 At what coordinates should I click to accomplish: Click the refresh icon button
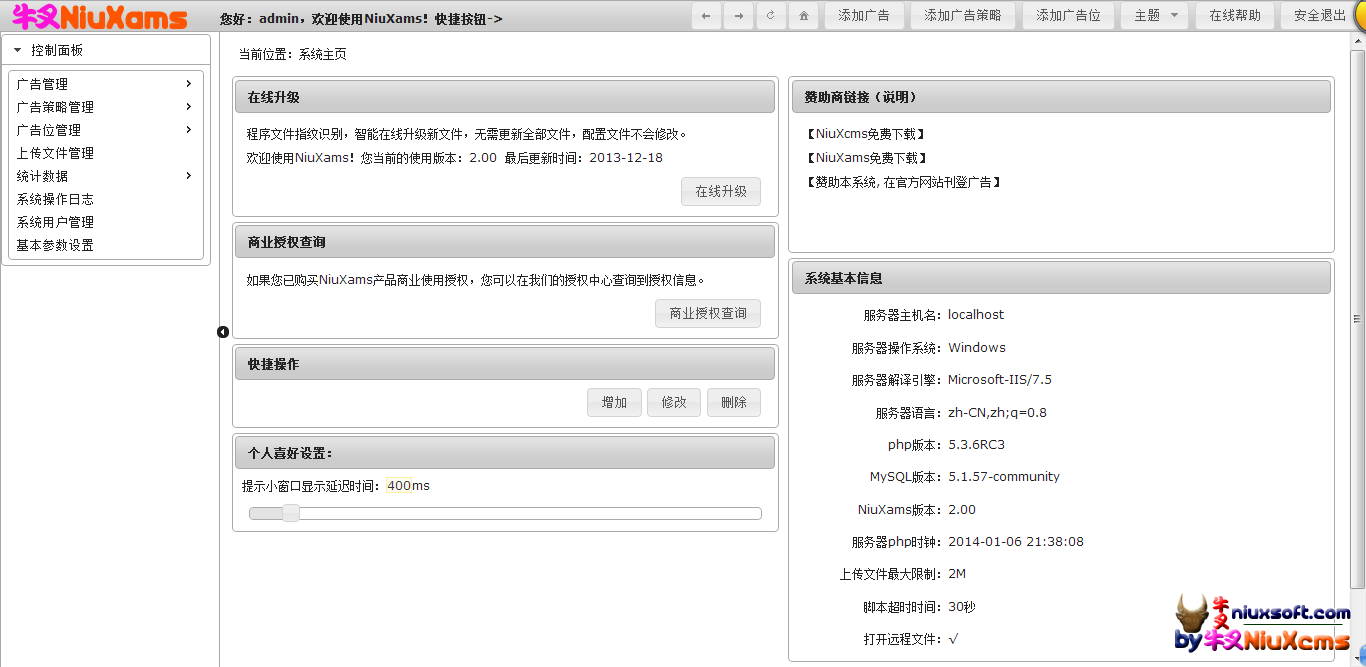click(x=770, y=15)
